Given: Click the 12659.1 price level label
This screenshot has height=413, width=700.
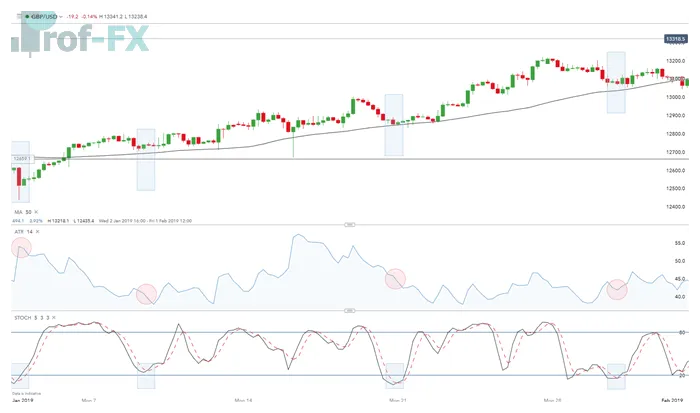Looking at the screenshot, I should pyautogui.click(x=21, y=159).
